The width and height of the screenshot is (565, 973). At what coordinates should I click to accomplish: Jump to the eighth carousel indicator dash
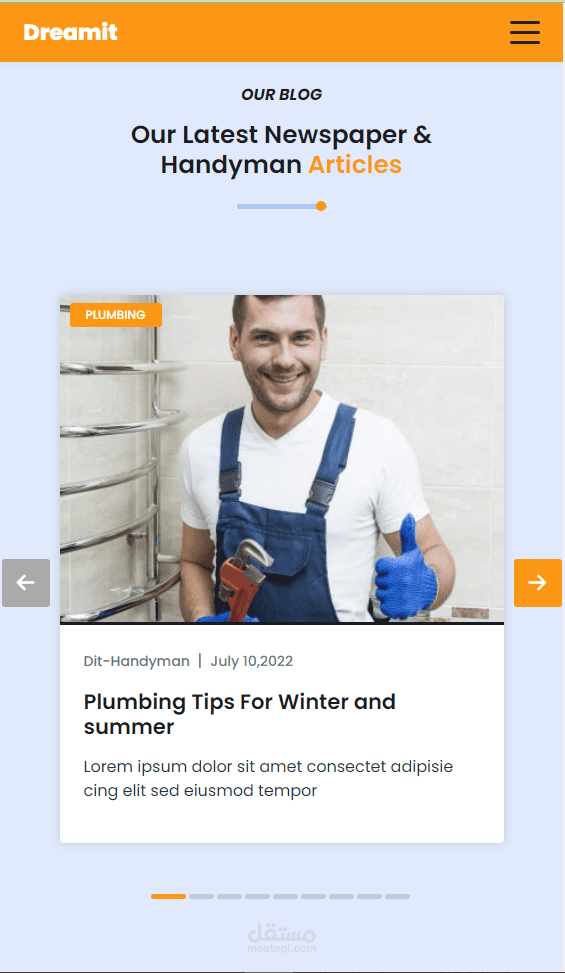pyautogui.click(x=369, y=896)
